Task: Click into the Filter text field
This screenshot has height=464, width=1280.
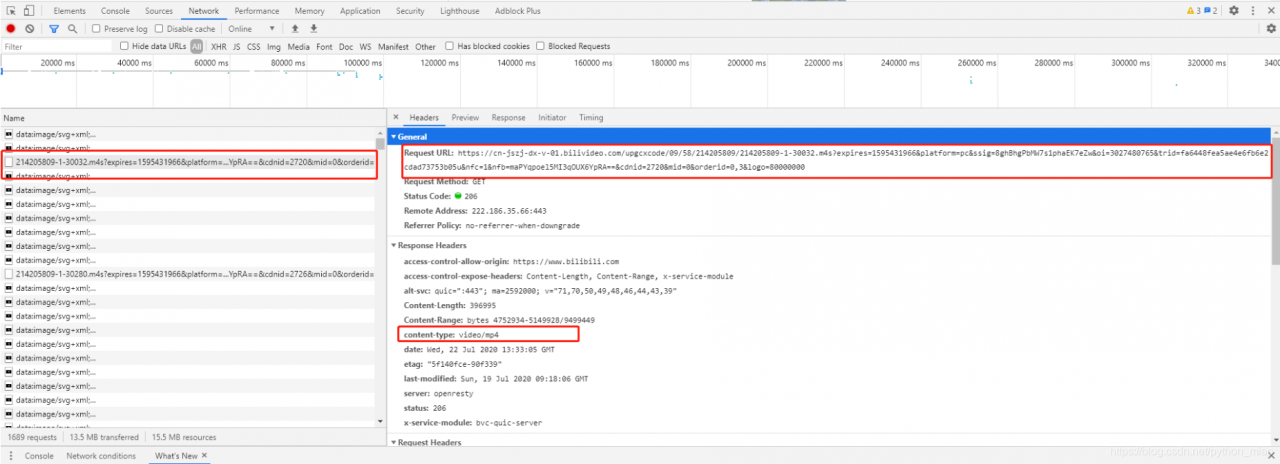Action: [x=57, y=46]
